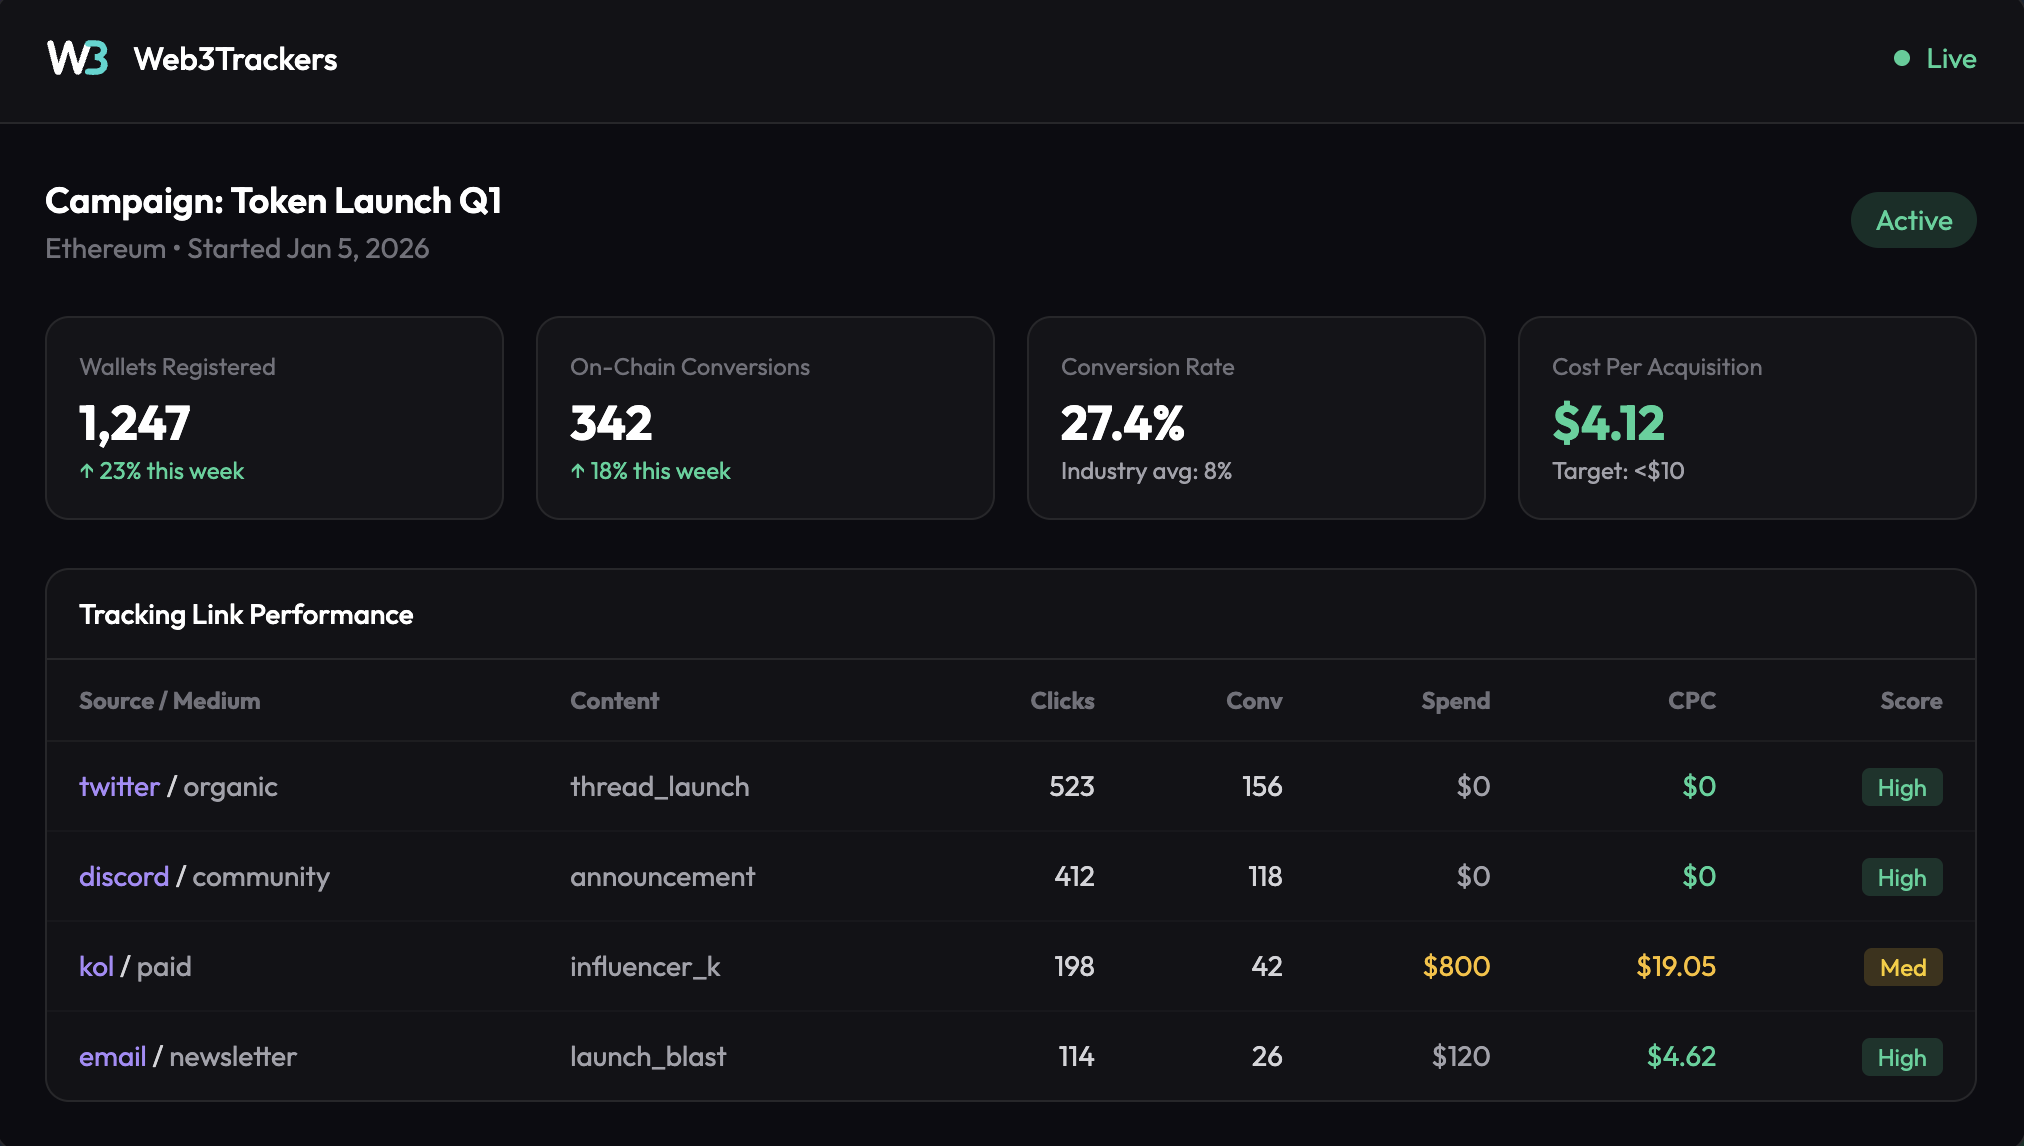Sort by the Spend column header
This screenshot has width=2024, height=1146.
point(1455,701)
